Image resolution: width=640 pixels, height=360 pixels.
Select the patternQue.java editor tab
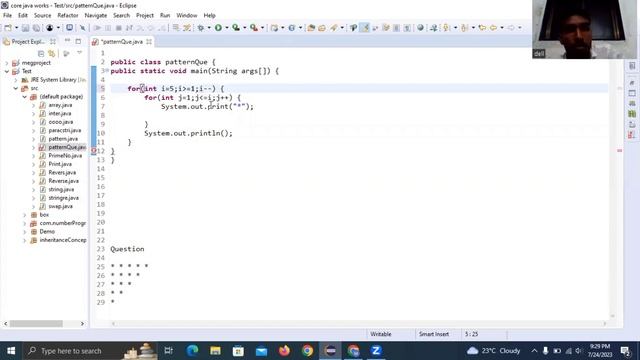121,42
